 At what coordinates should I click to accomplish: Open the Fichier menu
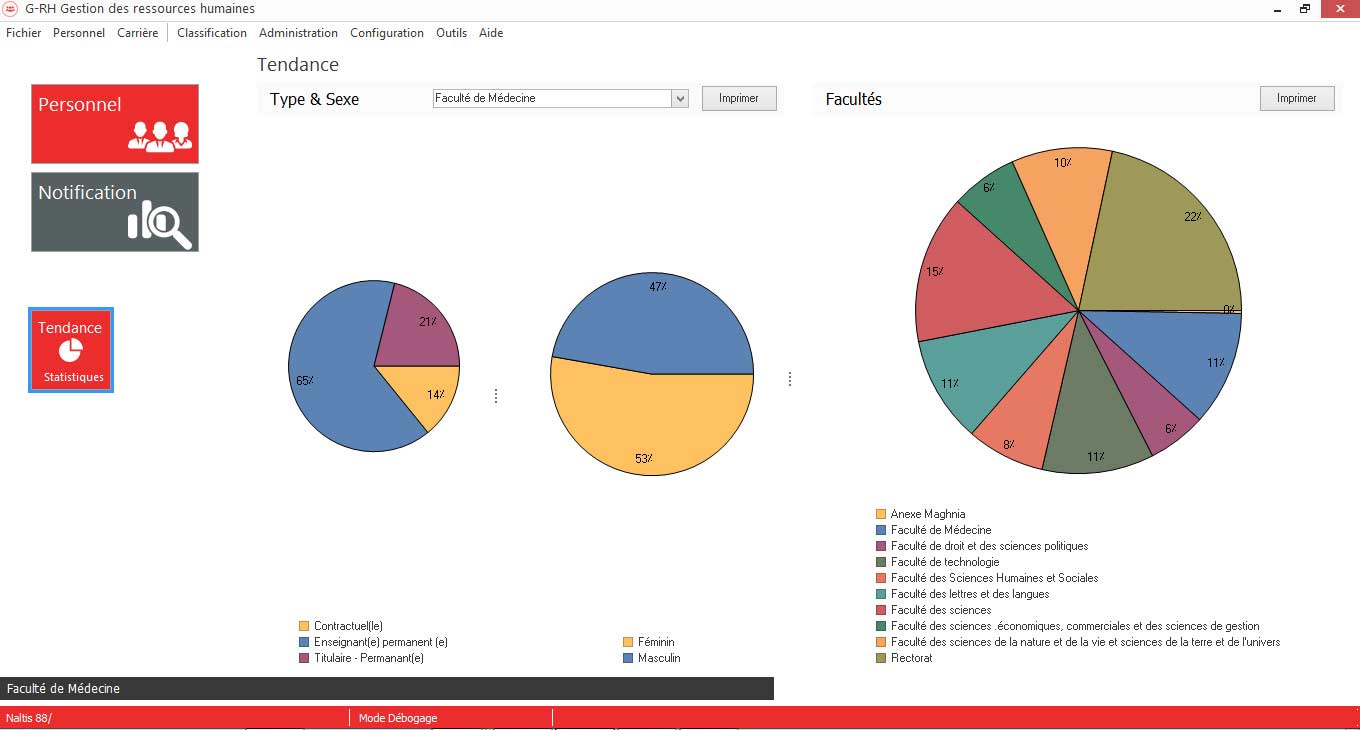coord(24,33)
